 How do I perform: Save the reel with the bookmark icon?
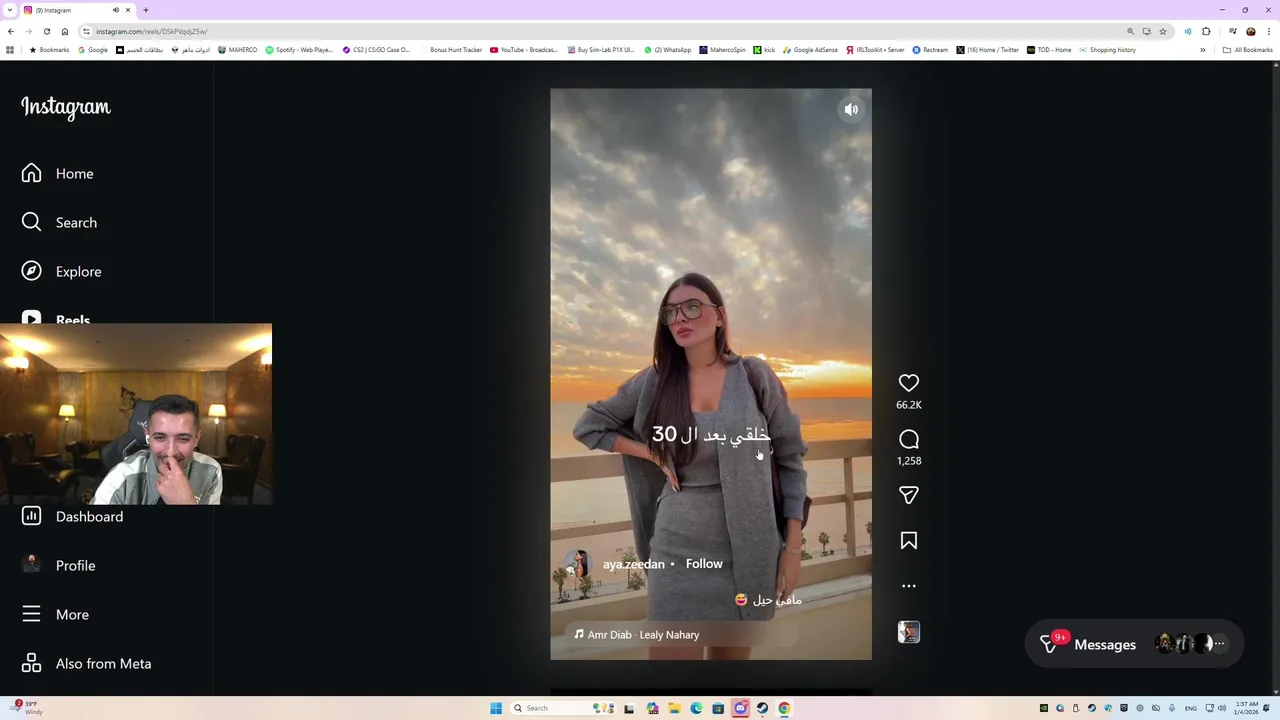point(909,541)
